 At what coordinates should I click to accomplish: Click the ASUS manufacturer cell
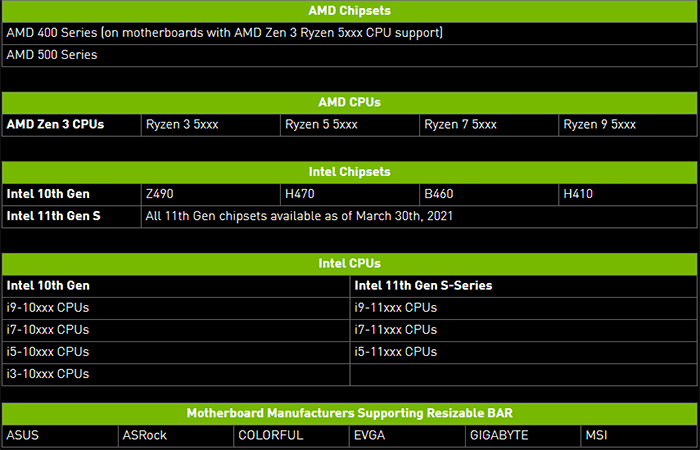(60, 436)
